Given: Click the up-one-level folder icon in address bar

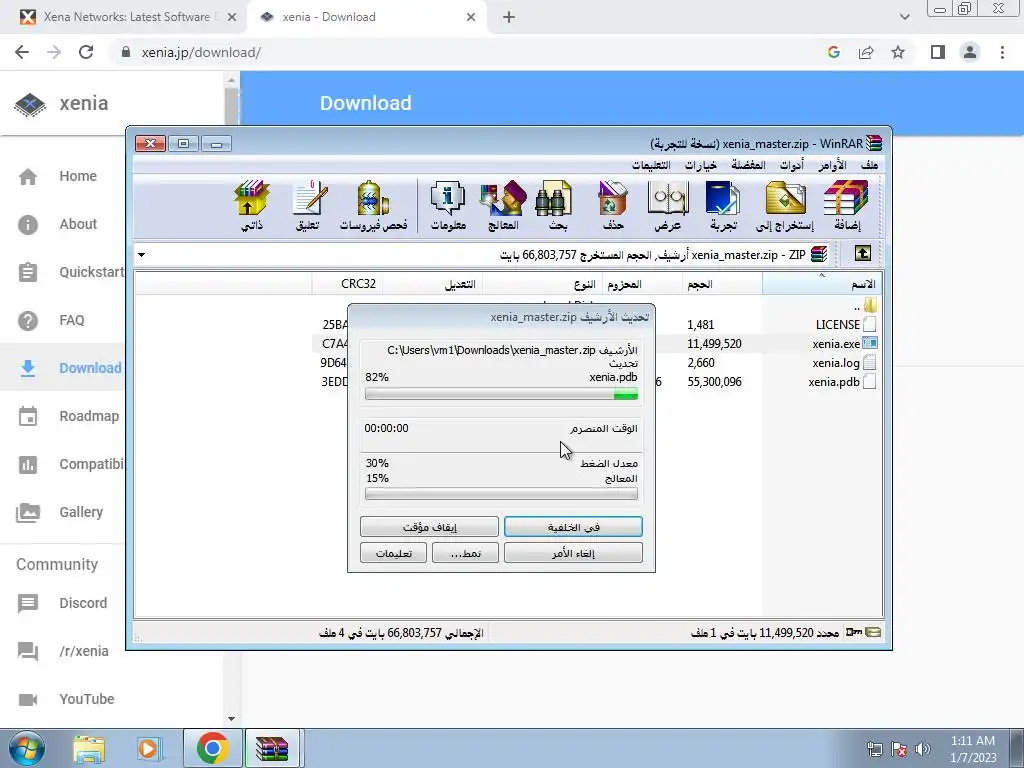Looking at the screenshot, I should point(862,253).
